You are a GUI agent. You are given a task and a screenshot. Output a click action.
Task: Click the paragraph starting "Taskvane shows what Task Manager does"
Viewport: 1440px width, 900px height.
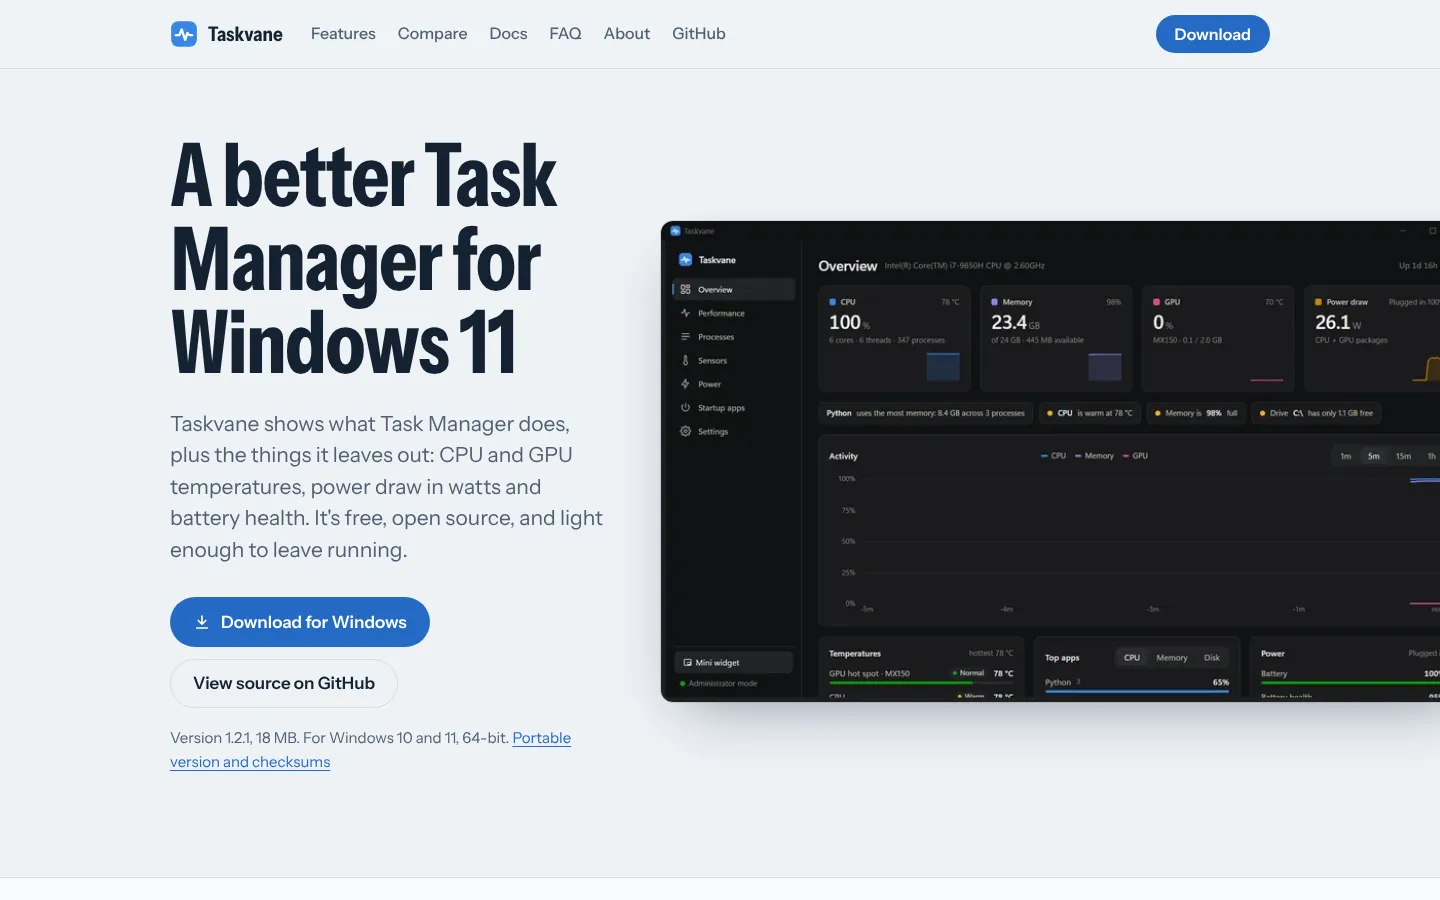(387, 487)
